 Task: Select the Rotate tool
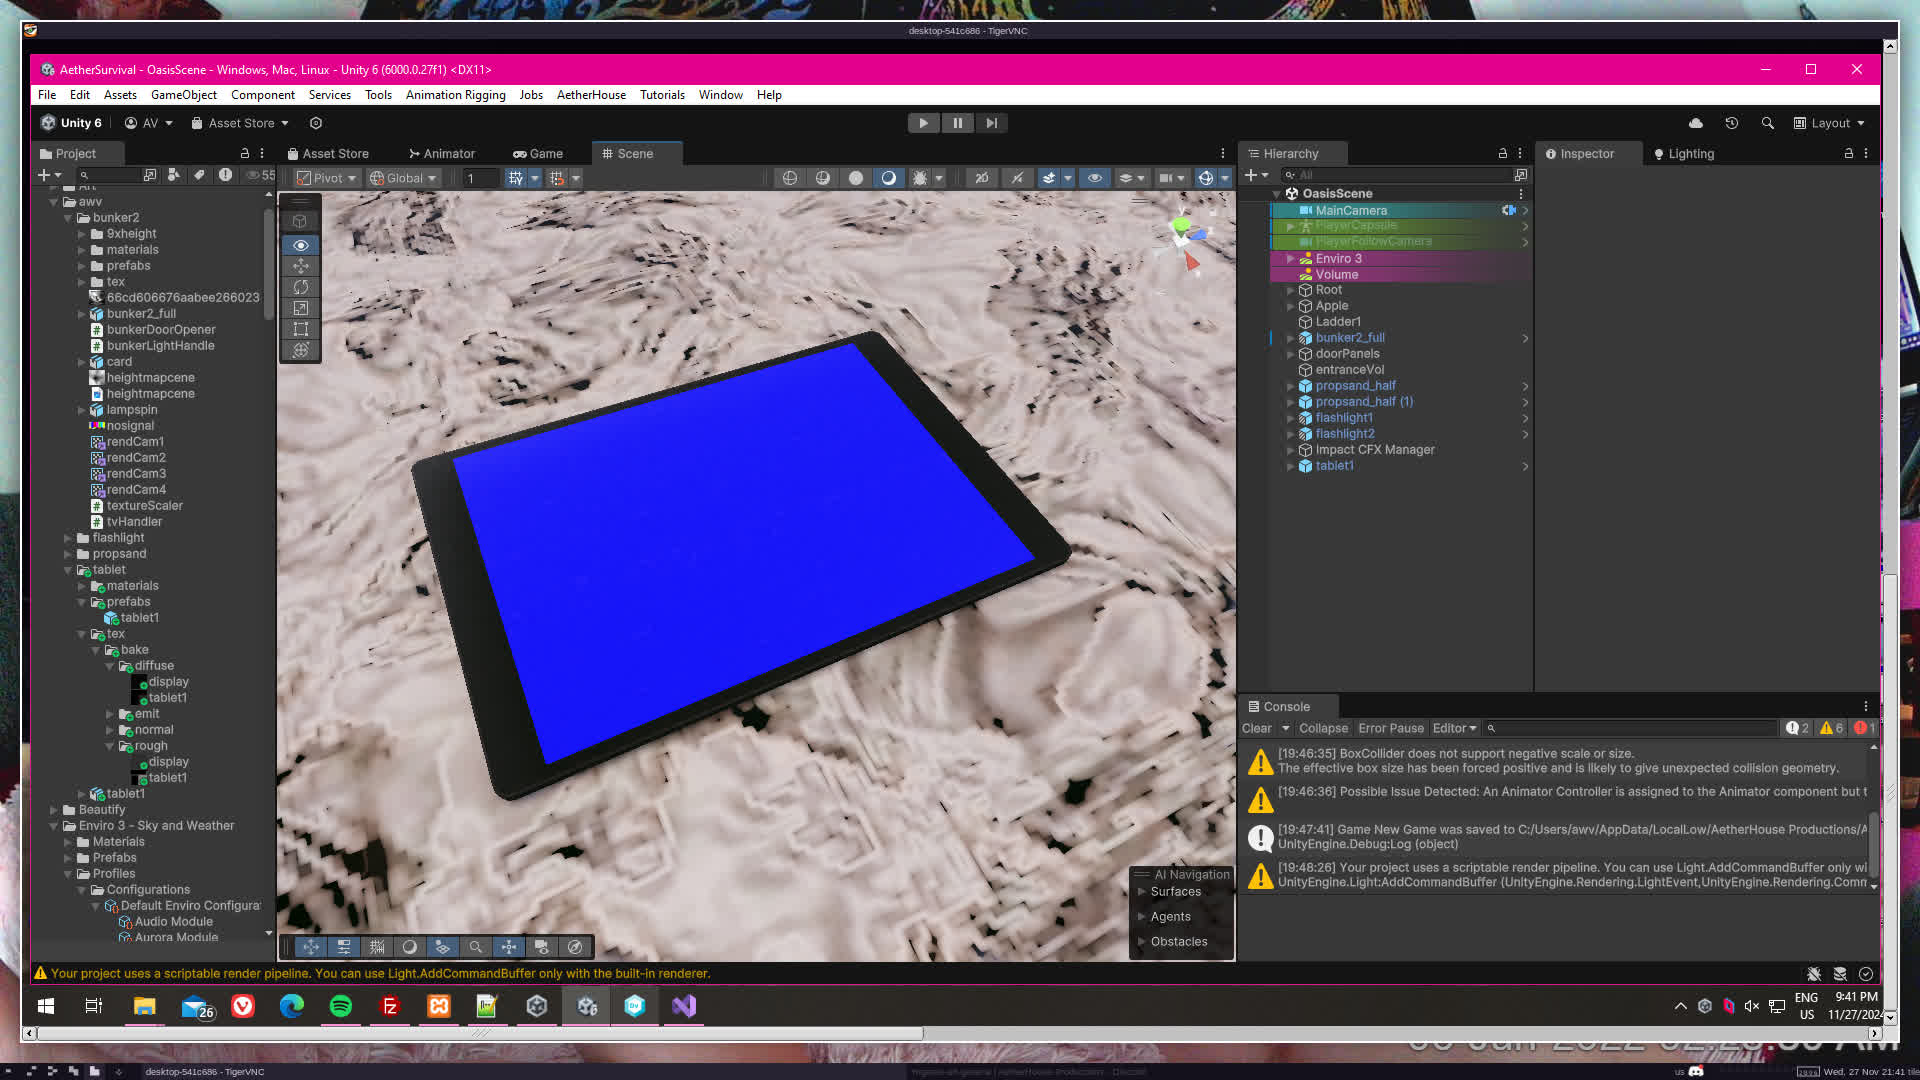tap(300, 287)
